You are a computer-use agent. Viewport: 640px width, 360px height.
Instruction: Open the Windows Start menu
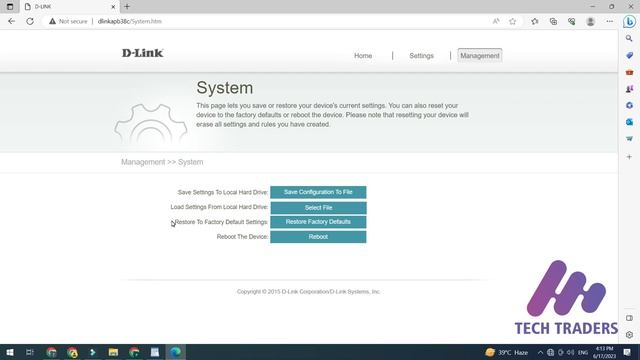(x=10, y=352)
